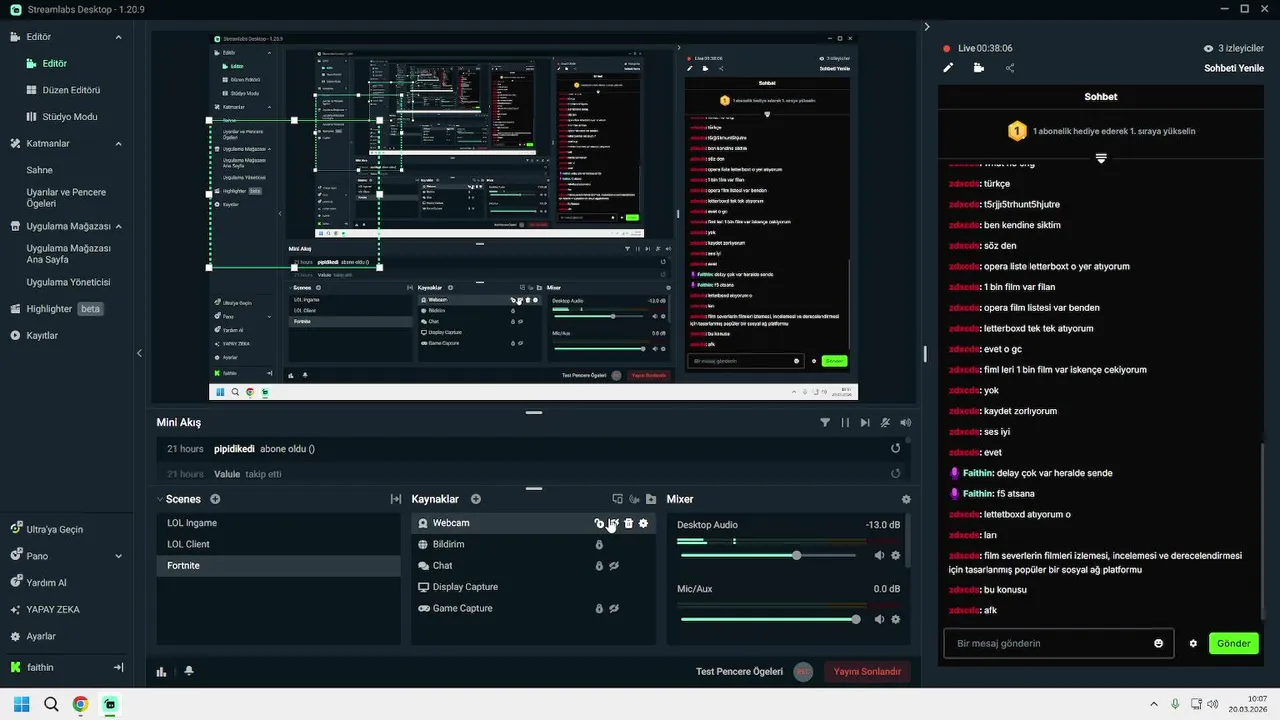
Task: Open notifications bell in footer
Action: (x=189, y=672)
